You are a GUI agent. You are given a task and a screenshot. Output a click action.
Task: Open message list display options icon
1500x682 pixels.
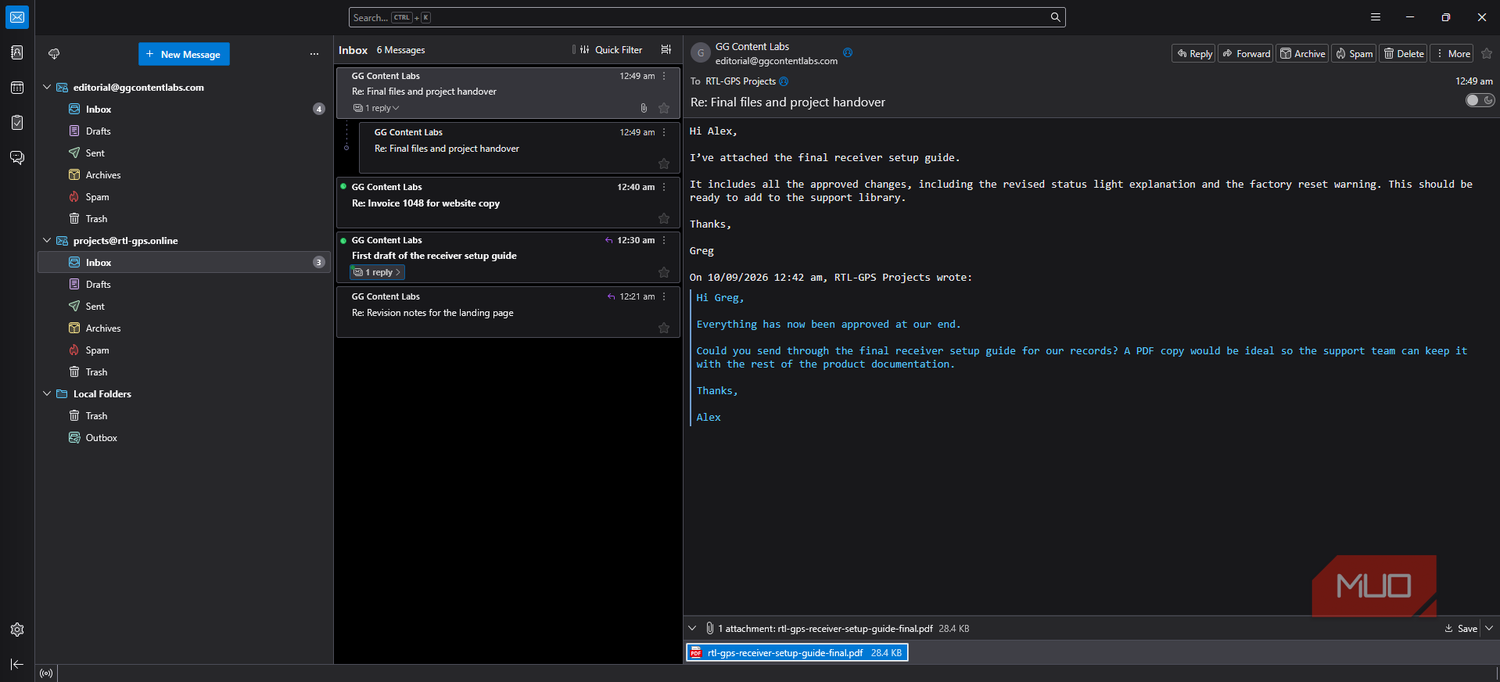666,50
